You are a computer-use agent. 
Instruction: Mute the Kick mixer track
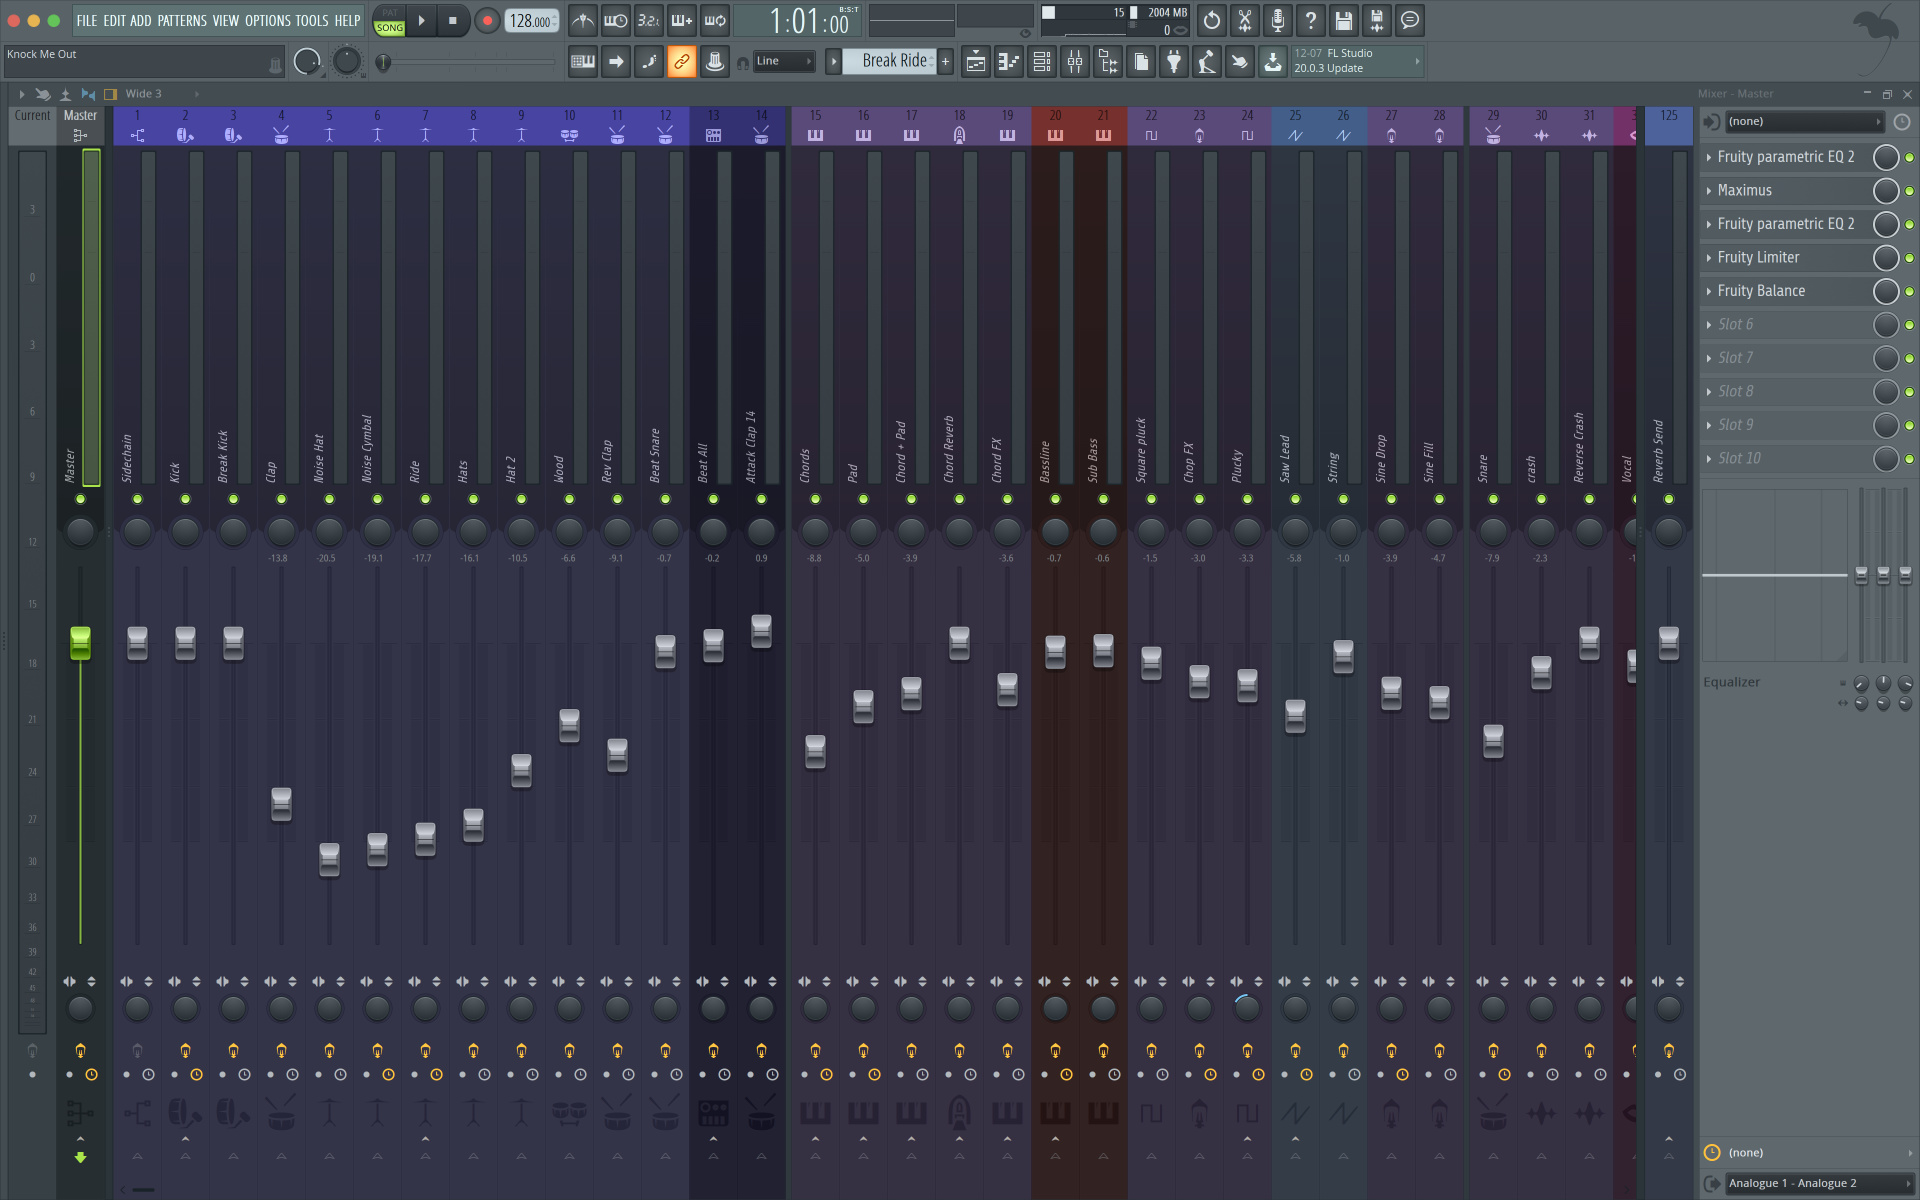point(185,499)
